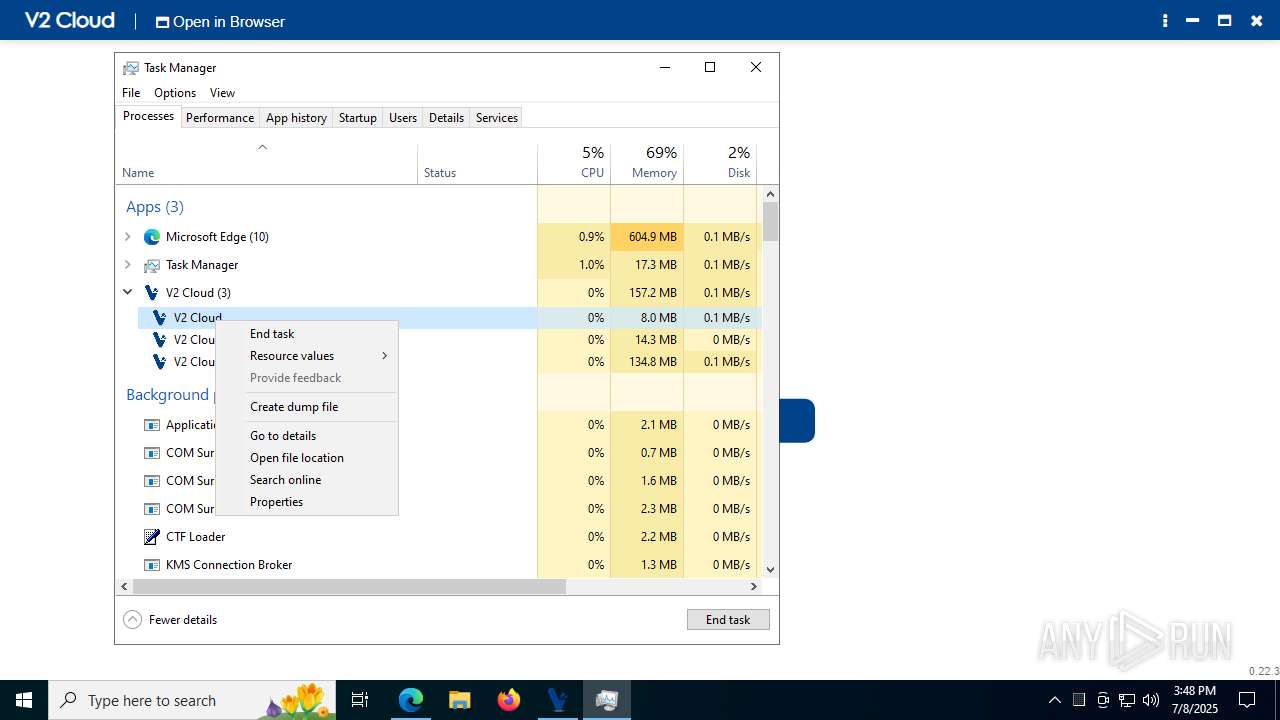
Task: Click the KMS Connection Broker icon
Action: pos(152,565)
